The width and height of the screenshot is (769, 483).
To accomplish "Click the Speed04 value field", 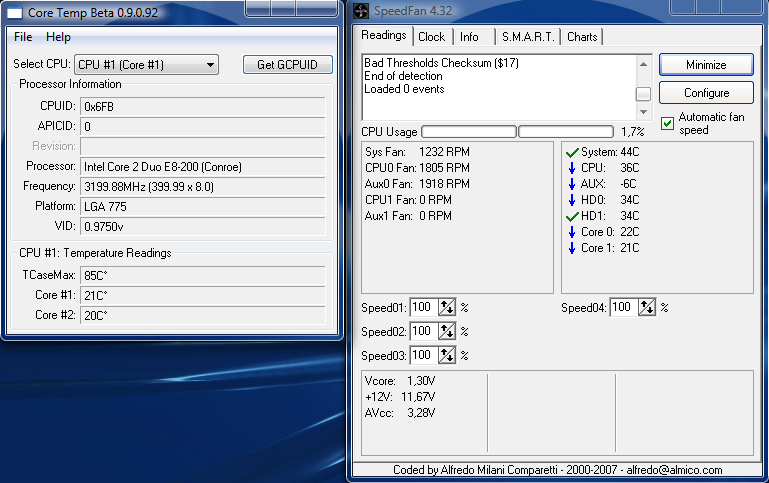I will [624, 307].
